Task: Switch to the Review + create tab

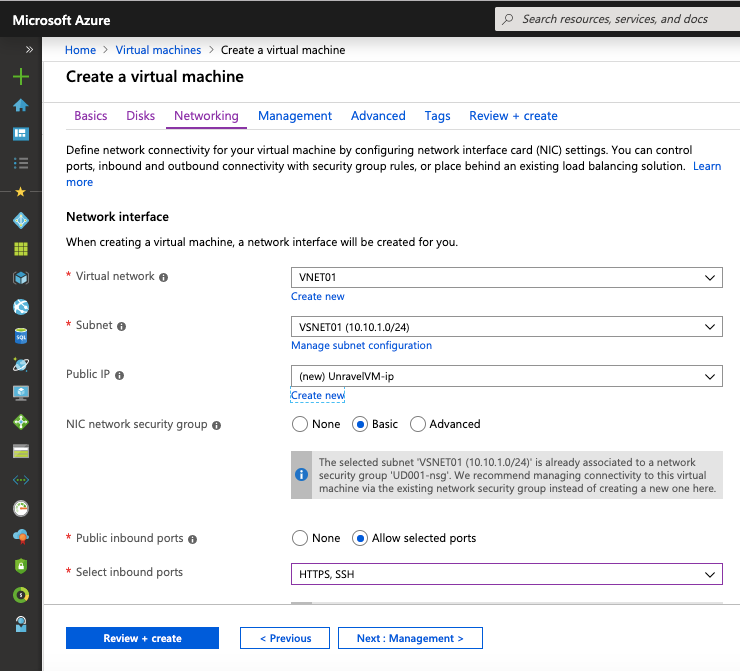Action: (x=513, y=116)
